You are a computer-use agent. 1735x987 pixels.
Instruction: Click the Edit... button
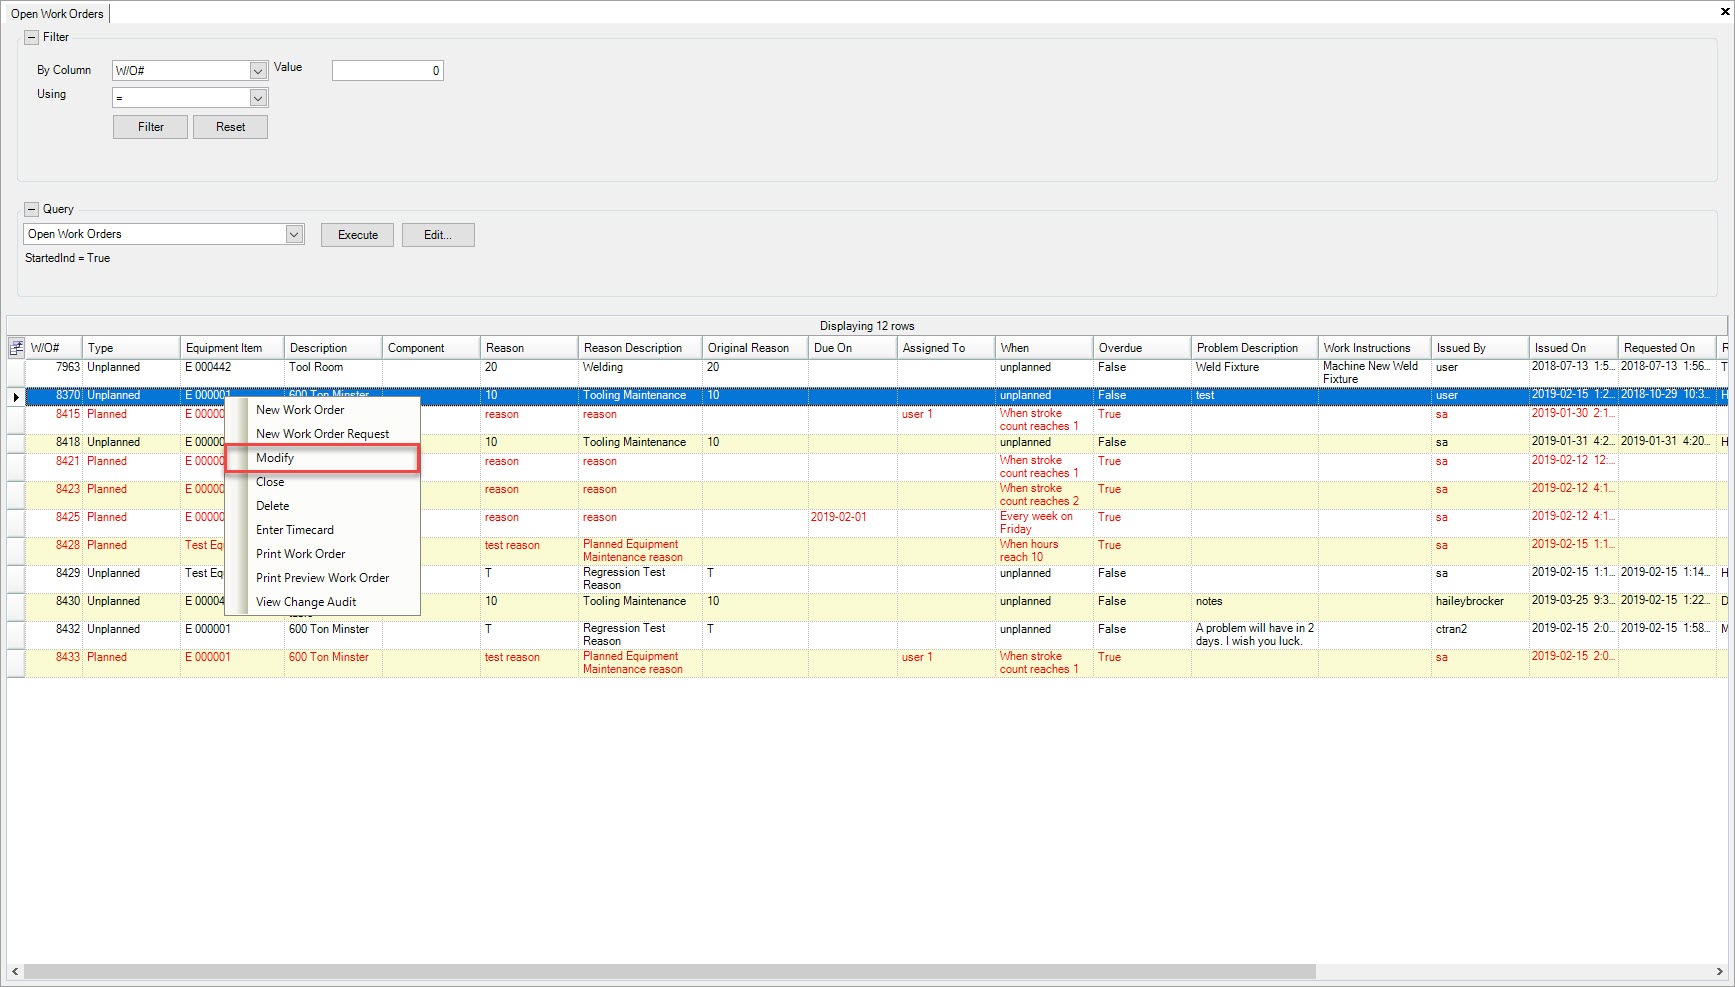point(438,235)
